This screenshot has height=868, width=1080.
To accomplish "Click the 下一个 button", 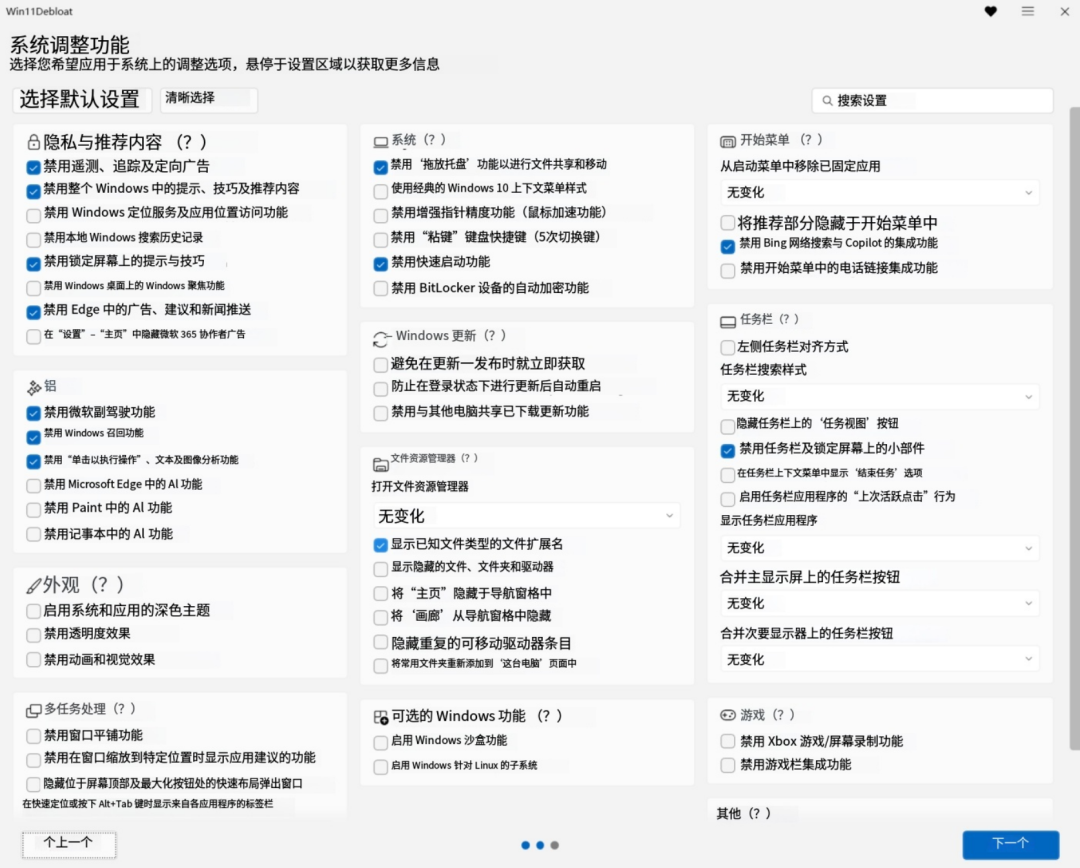I will coord(1010,844).
